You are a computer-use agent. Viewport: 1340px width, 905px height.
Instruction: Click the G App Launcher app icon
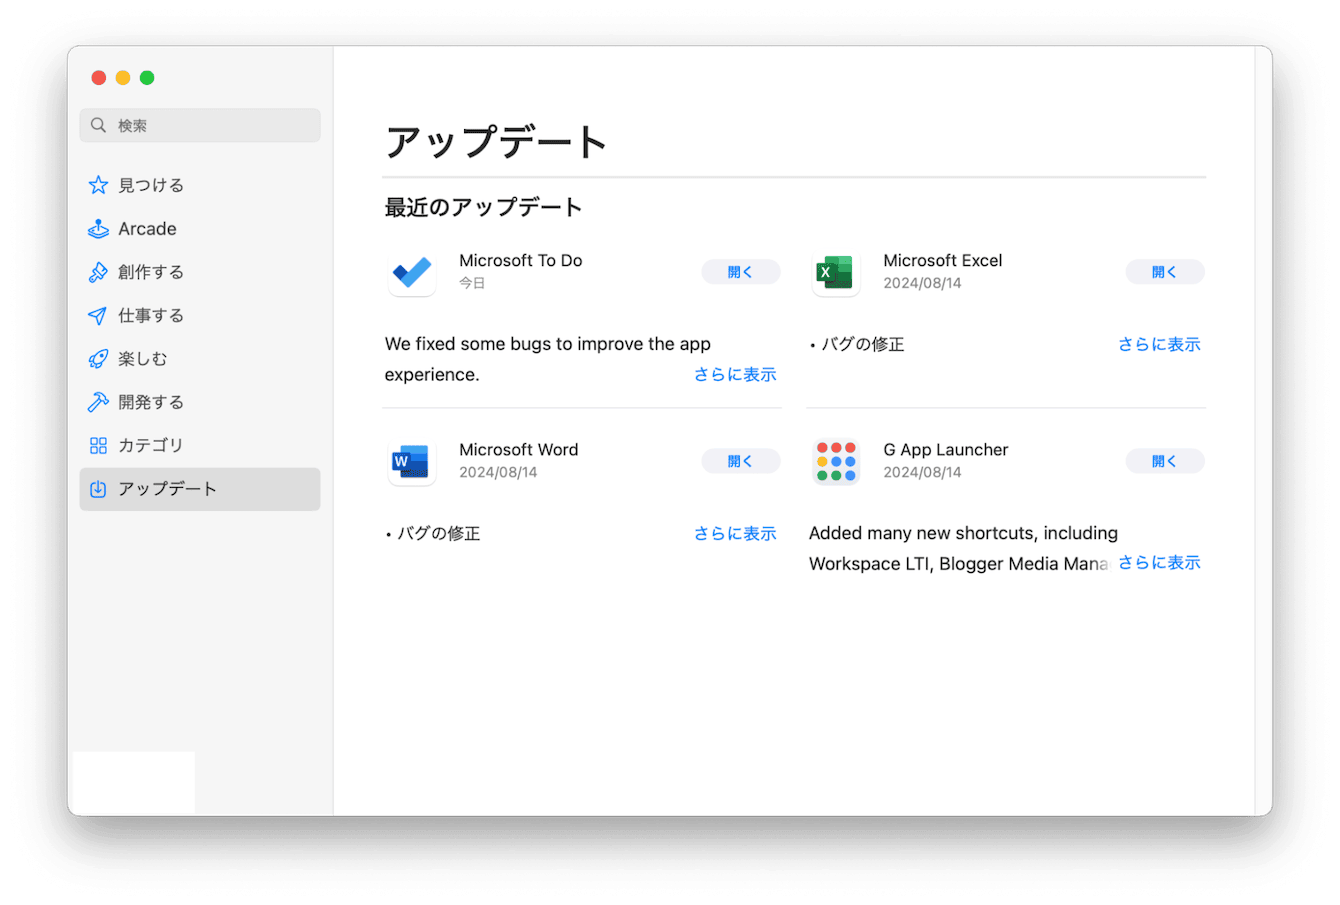pos(836,461)
